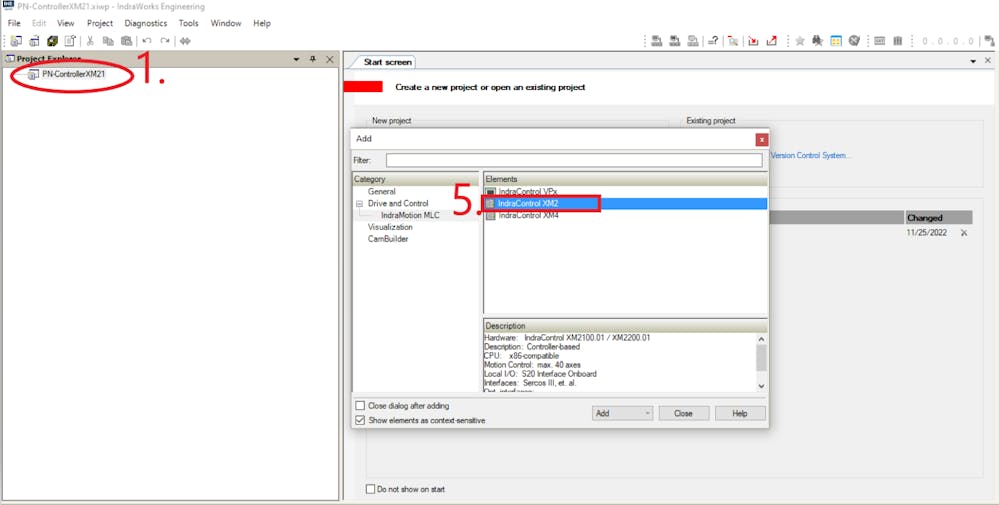Select General category
This screenshot has width=999, height=505.
point(382,191)
